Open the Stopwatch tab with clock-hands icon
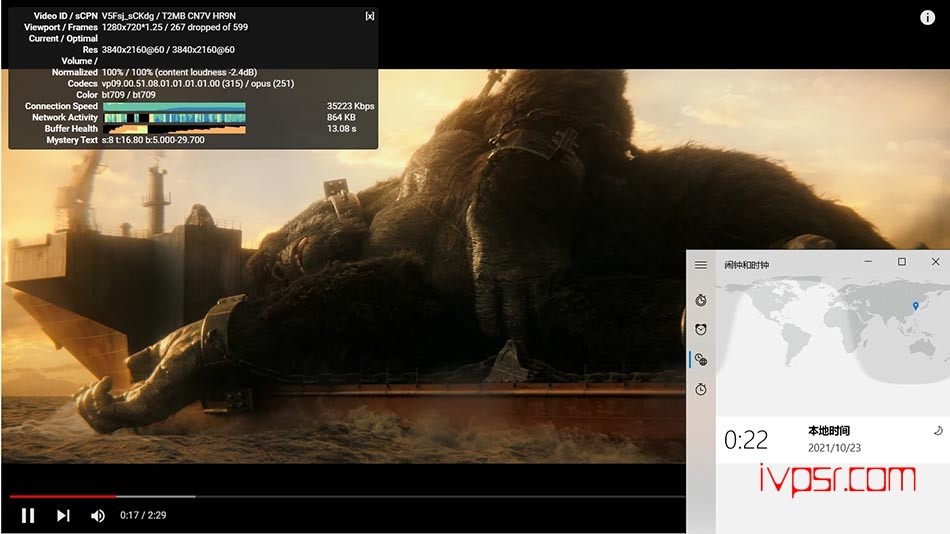This screenshot has height=534, width=950. (x=700, y=389)
